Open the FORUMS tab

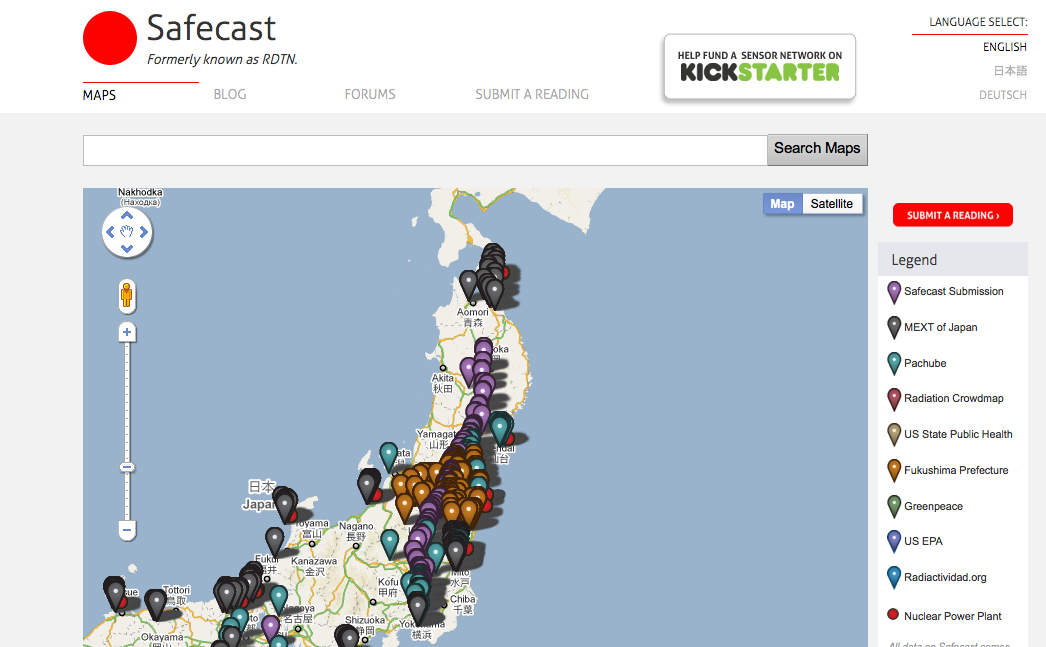click(370, 95)
